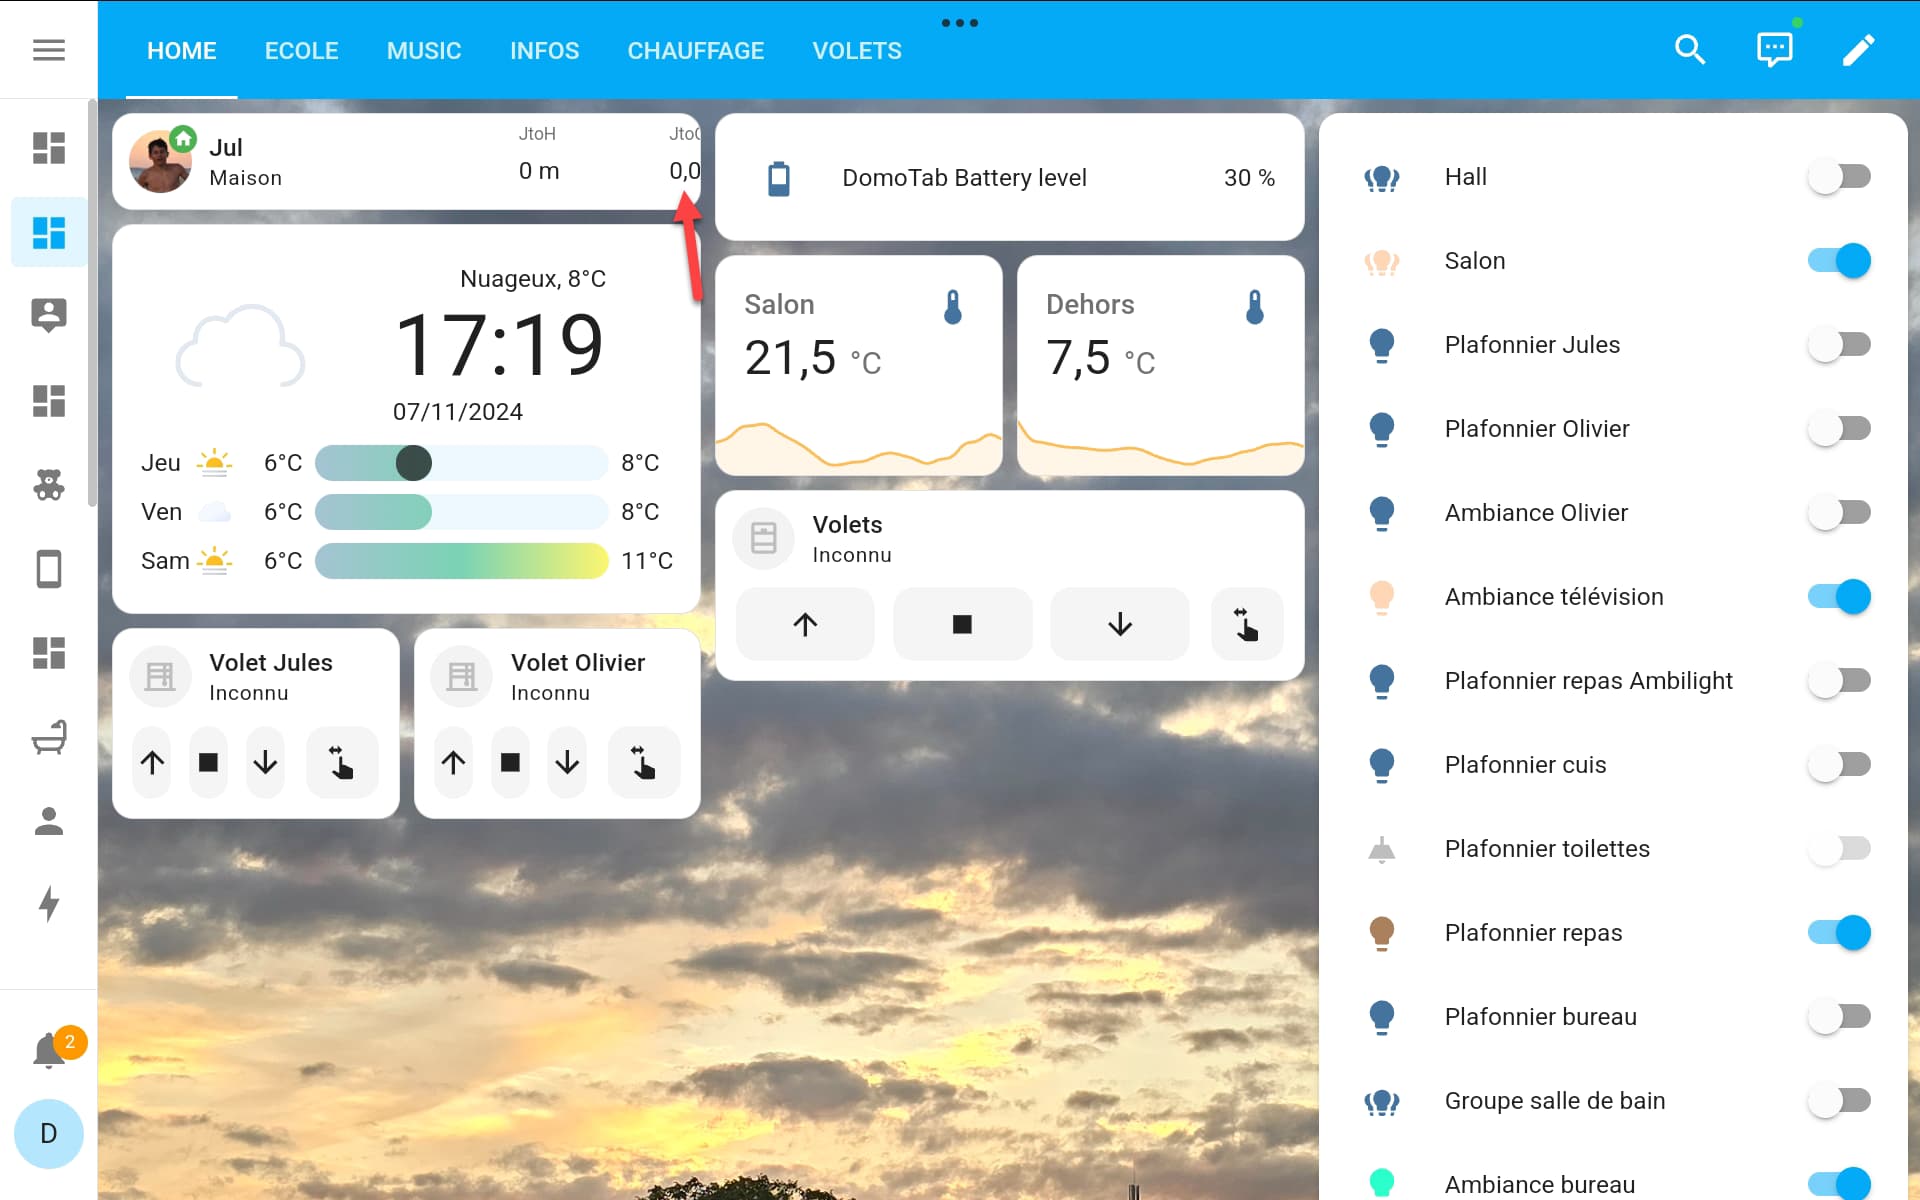Click the search magnifier icon
Screen dimensions: 1920x1200
point(1689,50)
